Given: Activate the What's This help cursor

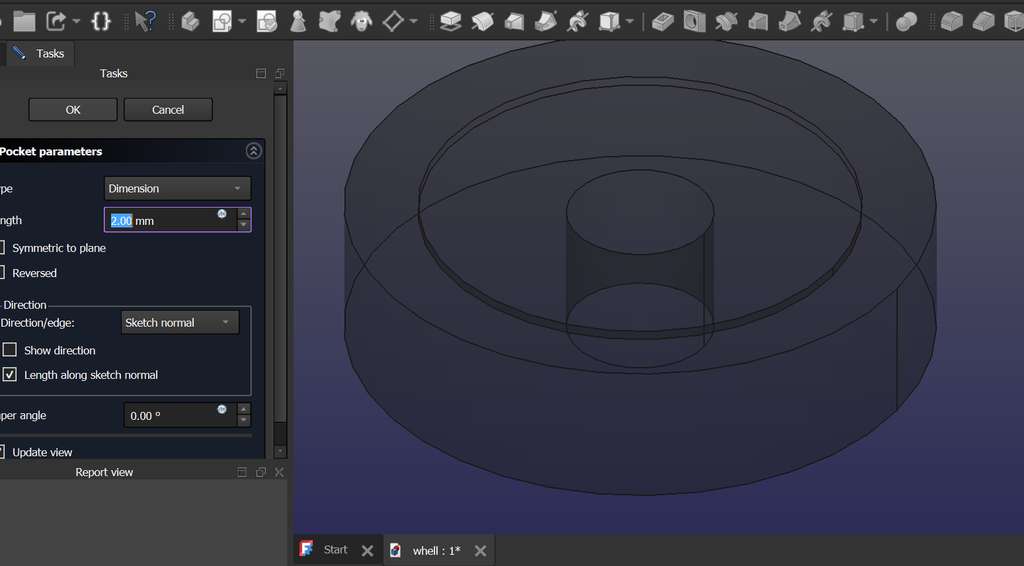Looking at the screenshot, I should [x=144, y=21].
